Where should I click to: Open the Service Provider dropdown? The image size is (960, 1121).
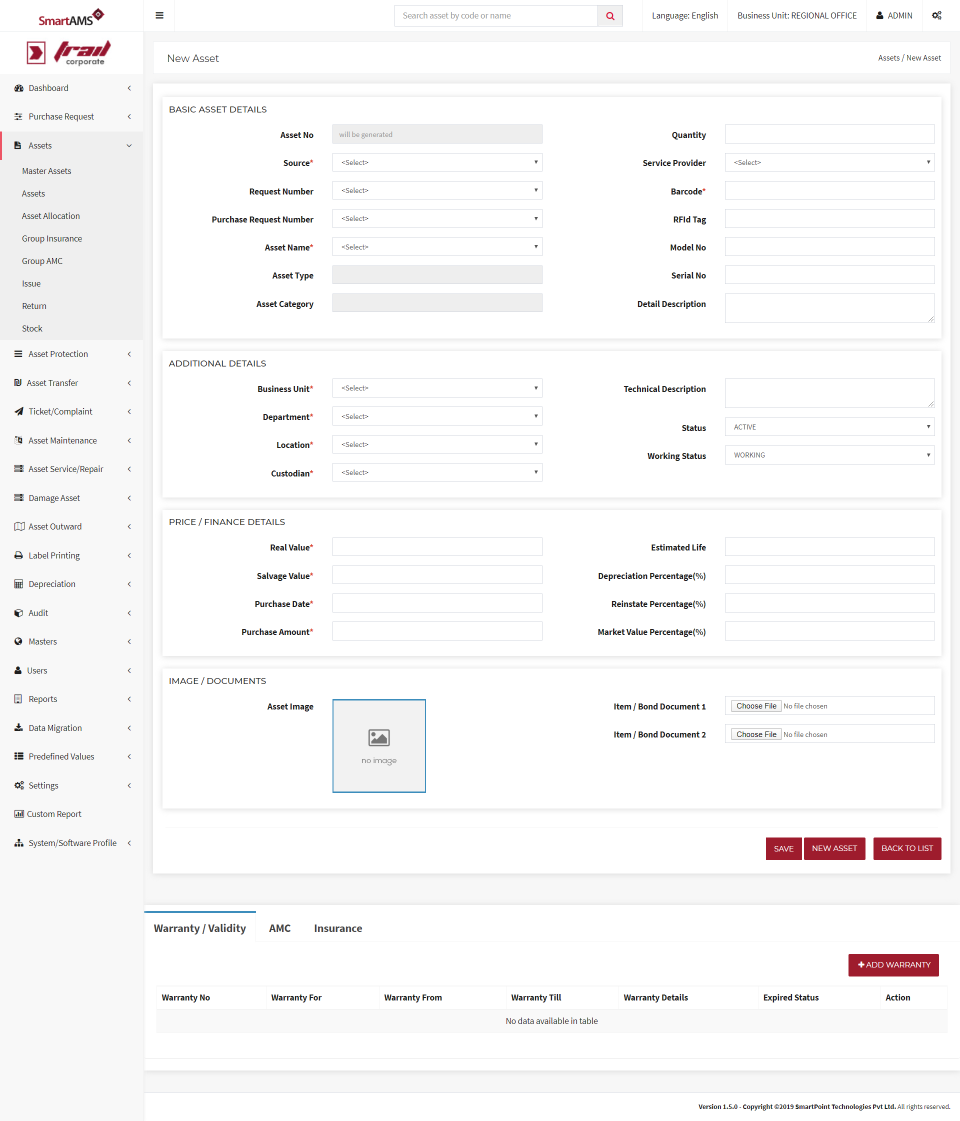pos(830,162)
